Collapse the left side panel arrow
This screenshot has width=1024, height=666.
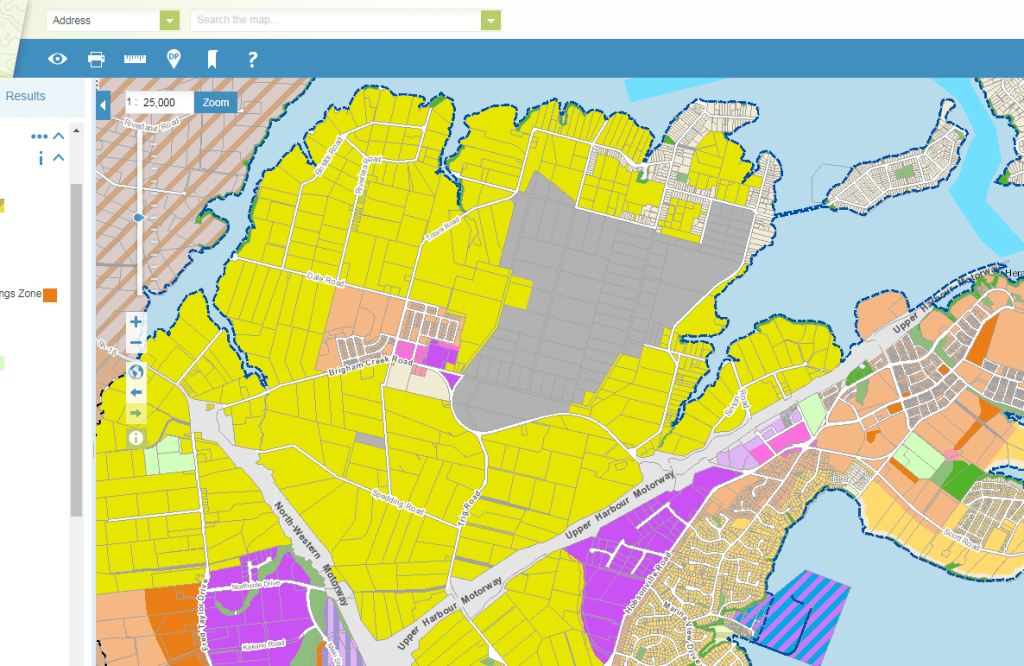[x=103, y=104]
